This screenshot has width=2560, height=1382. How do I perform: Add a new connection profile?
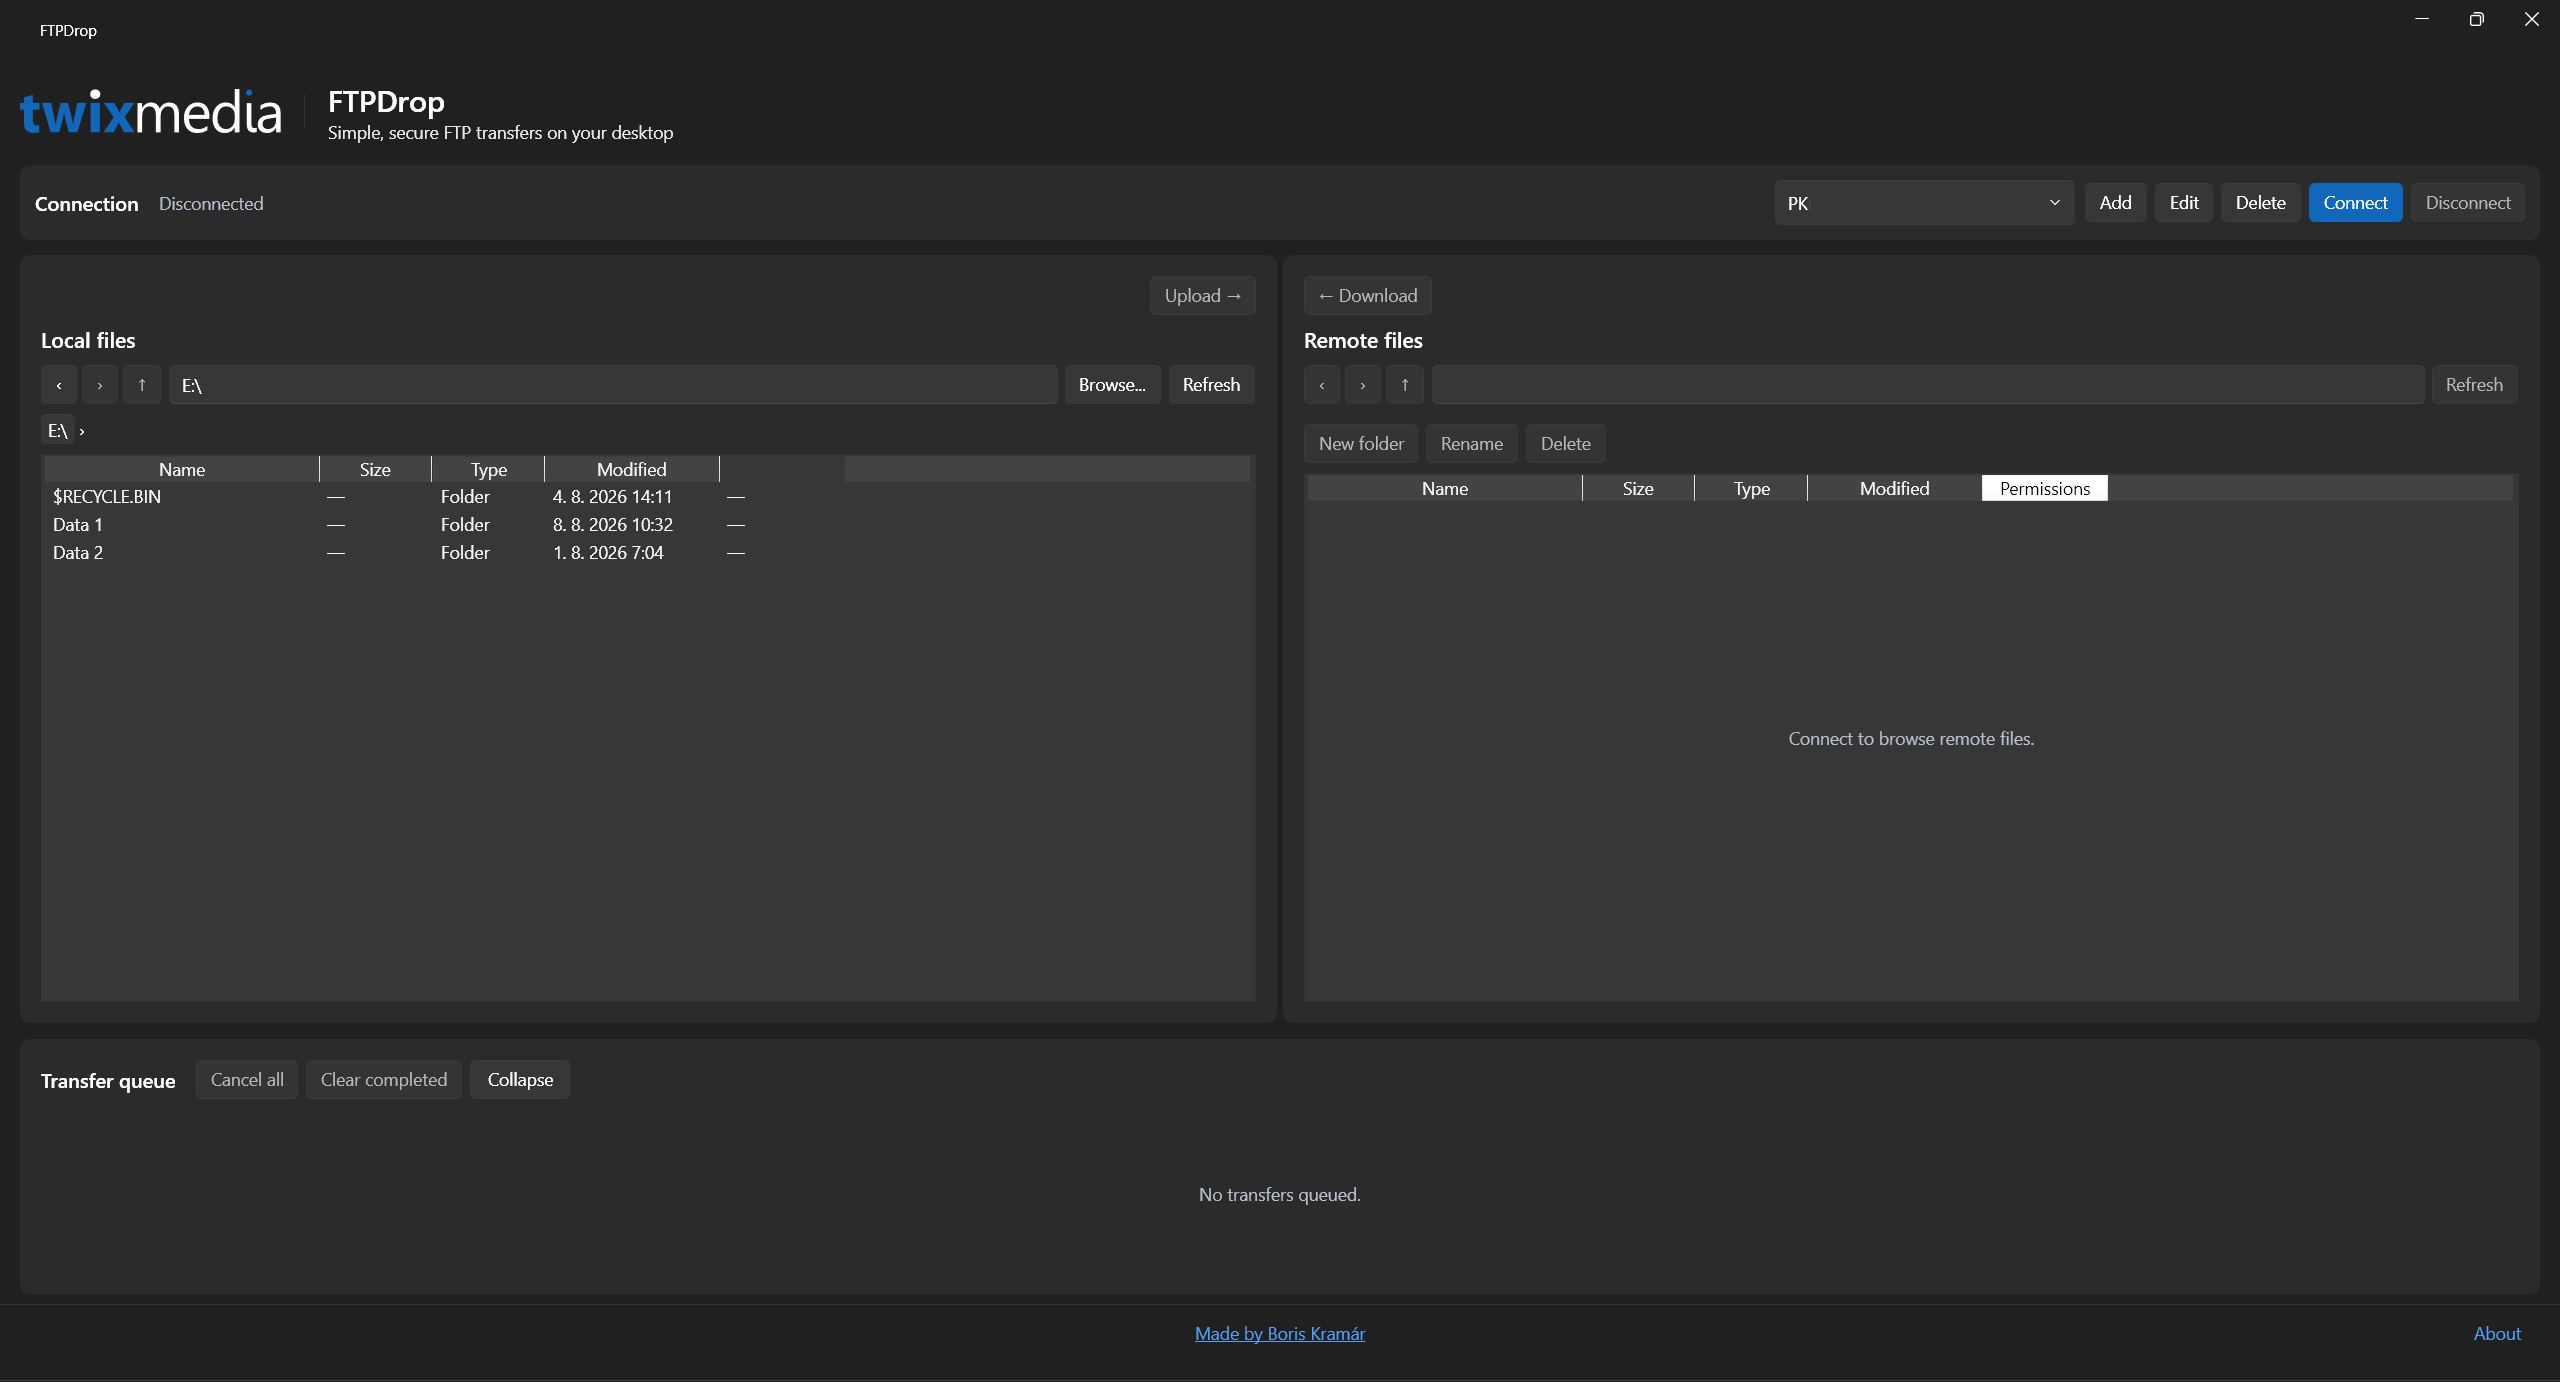2115,203
